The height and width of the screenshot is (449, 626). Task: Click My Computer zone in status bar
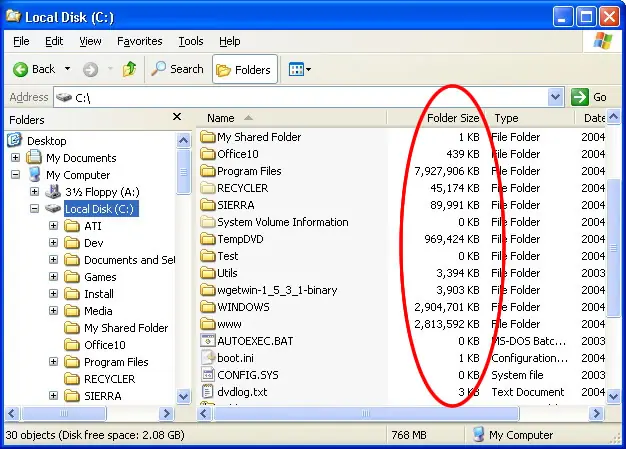pyautogui.click(x=513, y=435)
